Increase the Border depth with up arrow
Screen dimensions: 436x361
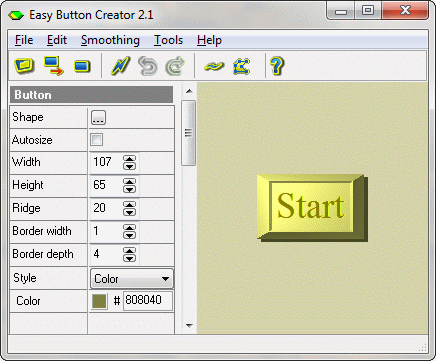pyautogui.click(x=129, y=251)
